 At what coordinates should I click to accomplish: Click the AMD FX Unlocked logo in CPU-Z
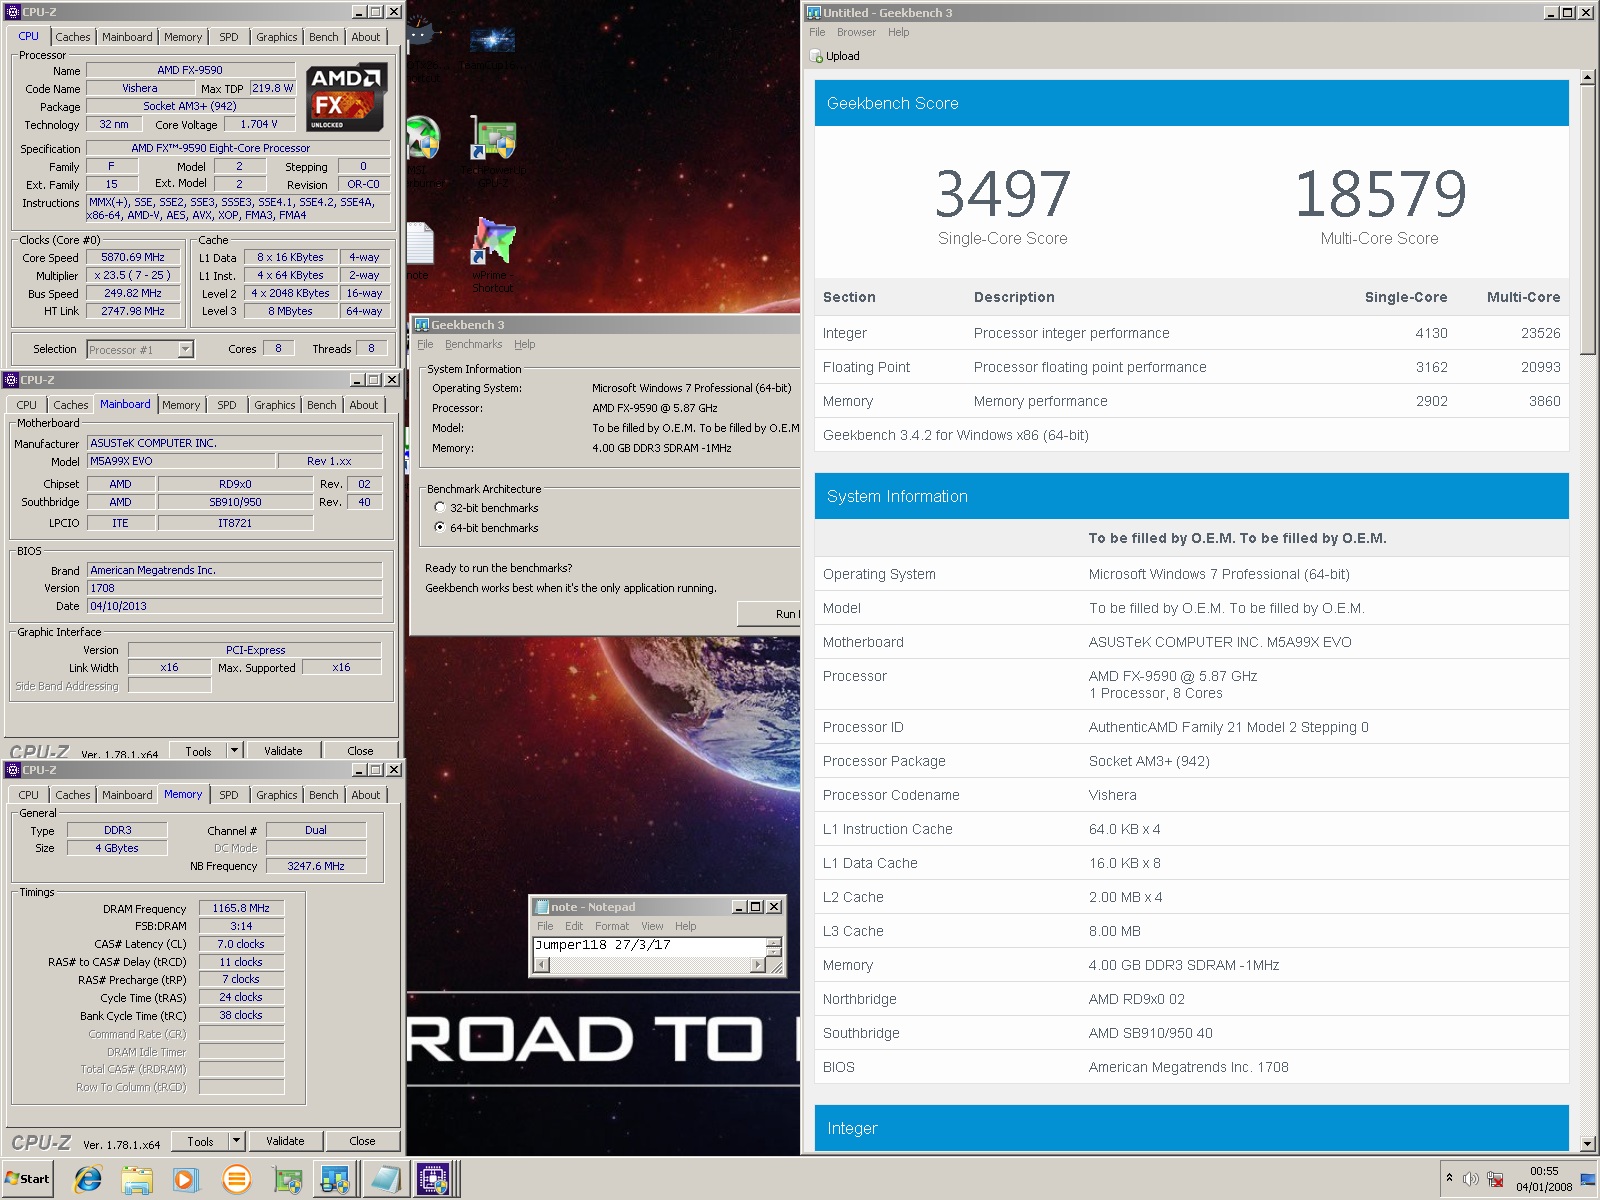(346, 98)
